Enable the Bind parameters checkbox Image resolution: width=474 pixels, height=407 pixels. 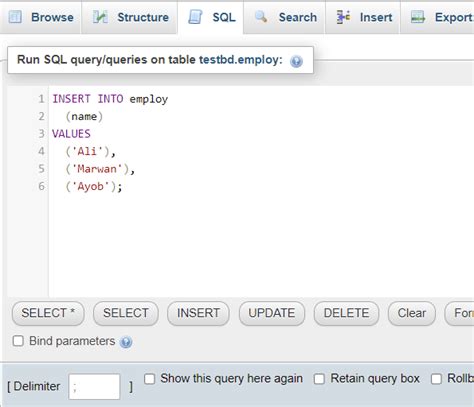[x=18, y=341]
